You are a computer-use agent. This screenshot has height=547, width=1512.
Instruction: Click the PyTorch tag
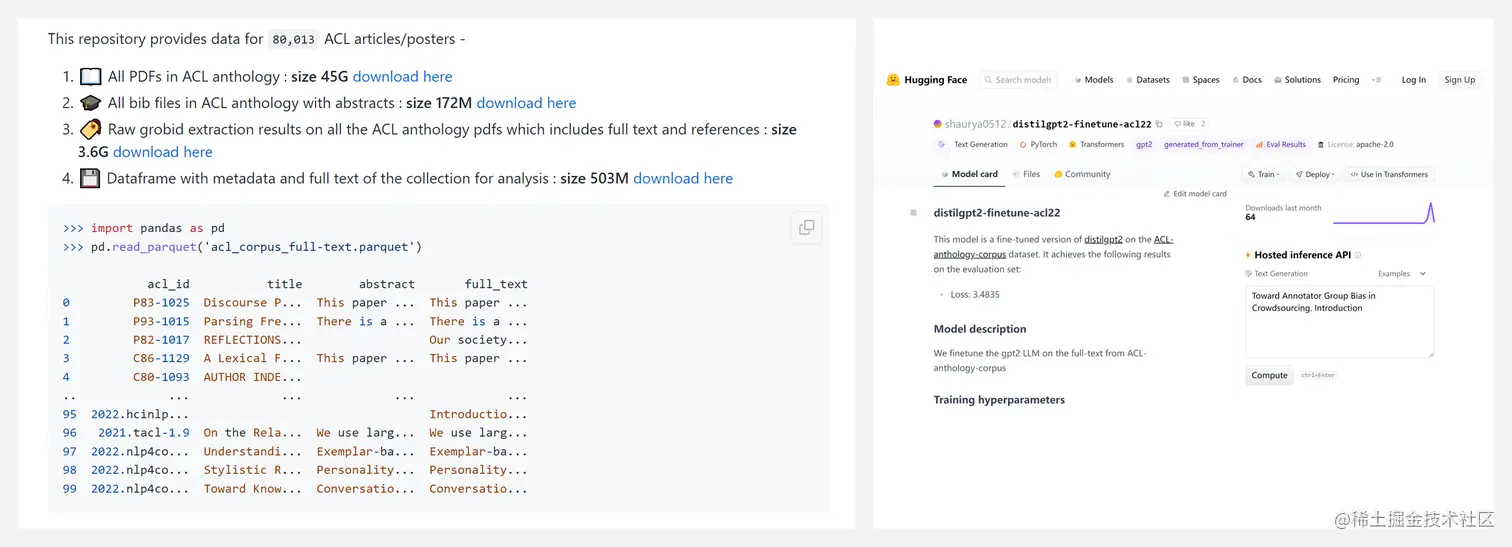1038,145
